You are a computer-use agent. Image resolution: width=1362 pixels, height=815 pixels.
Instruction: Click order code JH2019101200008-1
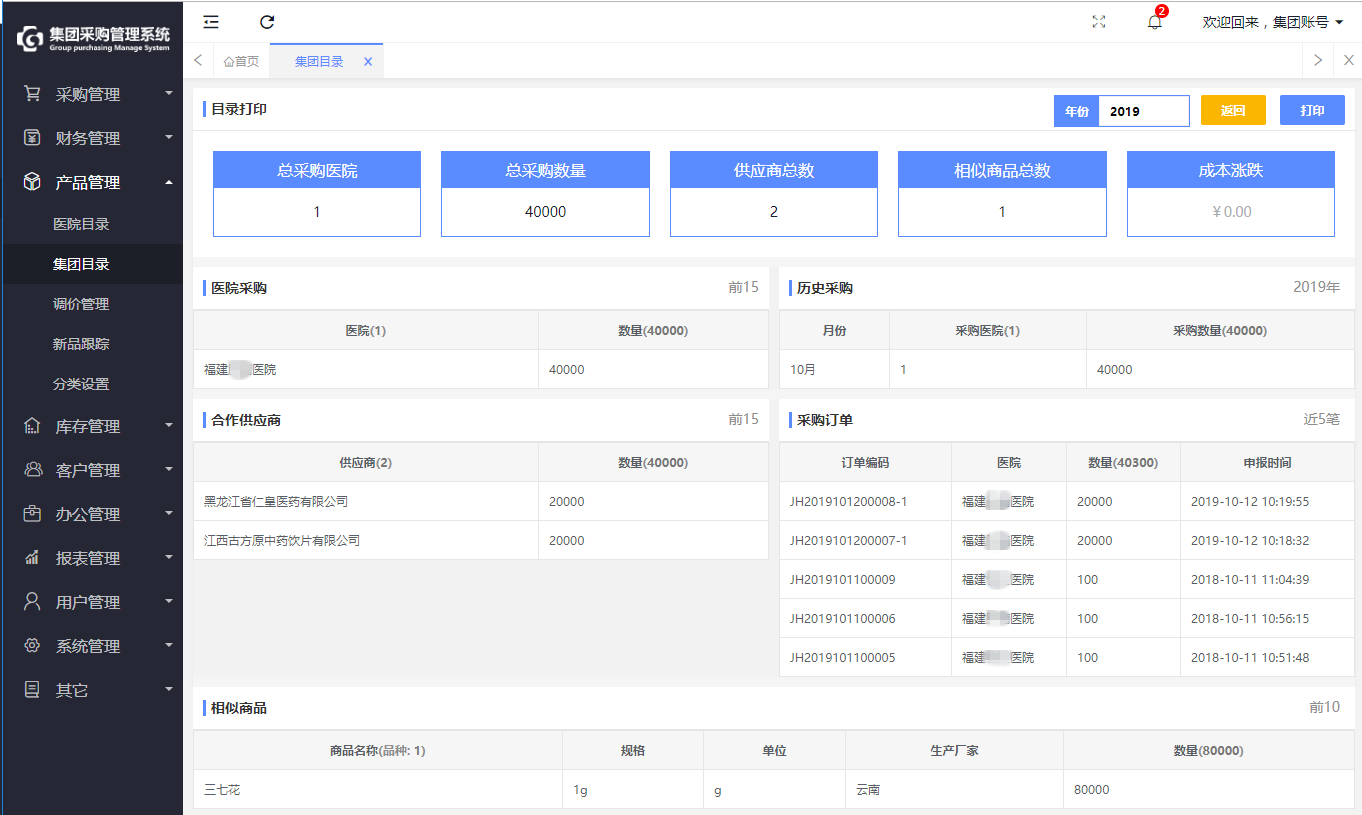849,502
